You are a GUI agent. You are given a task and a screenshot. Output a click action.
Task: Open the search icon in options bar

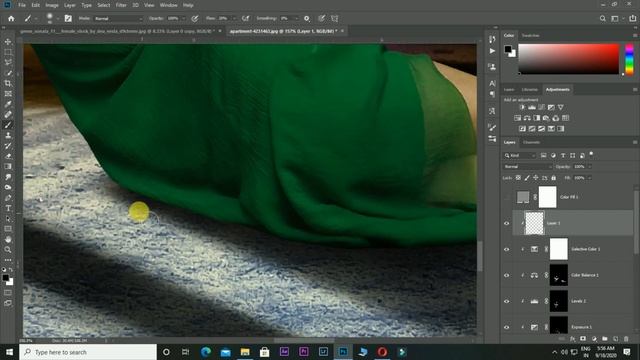(602, 18)
